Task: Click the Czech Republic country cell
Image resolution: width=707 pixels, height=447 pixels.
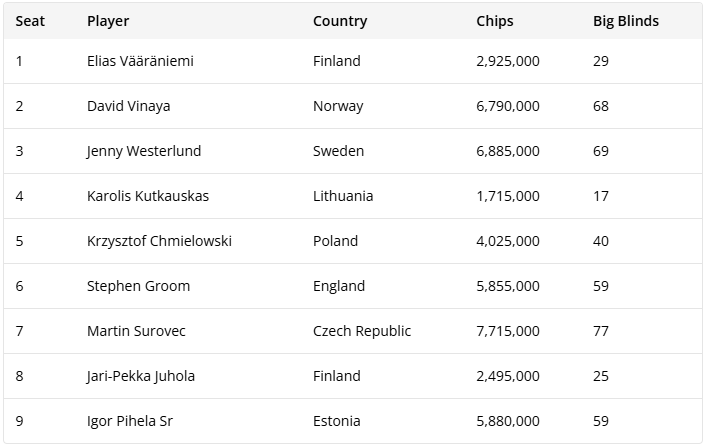Action: click(362, 331)
